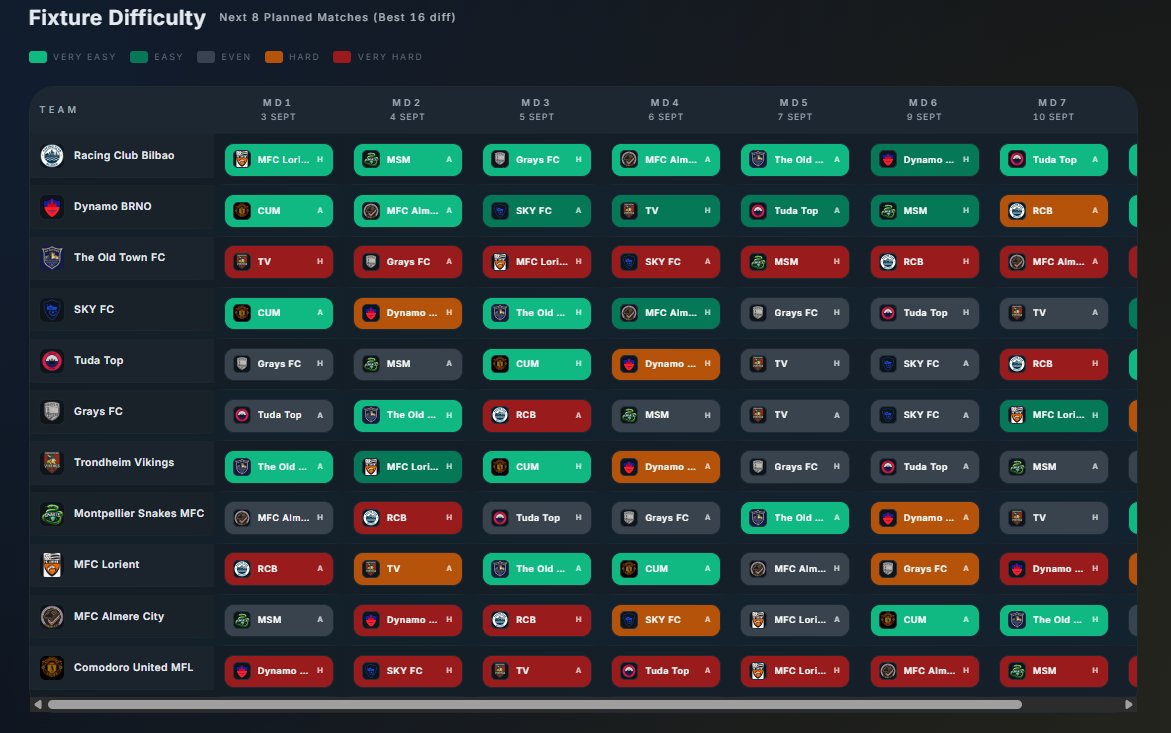Select the Grays FC crest icon
1171x733 pixels.
[x=51, y=411]
